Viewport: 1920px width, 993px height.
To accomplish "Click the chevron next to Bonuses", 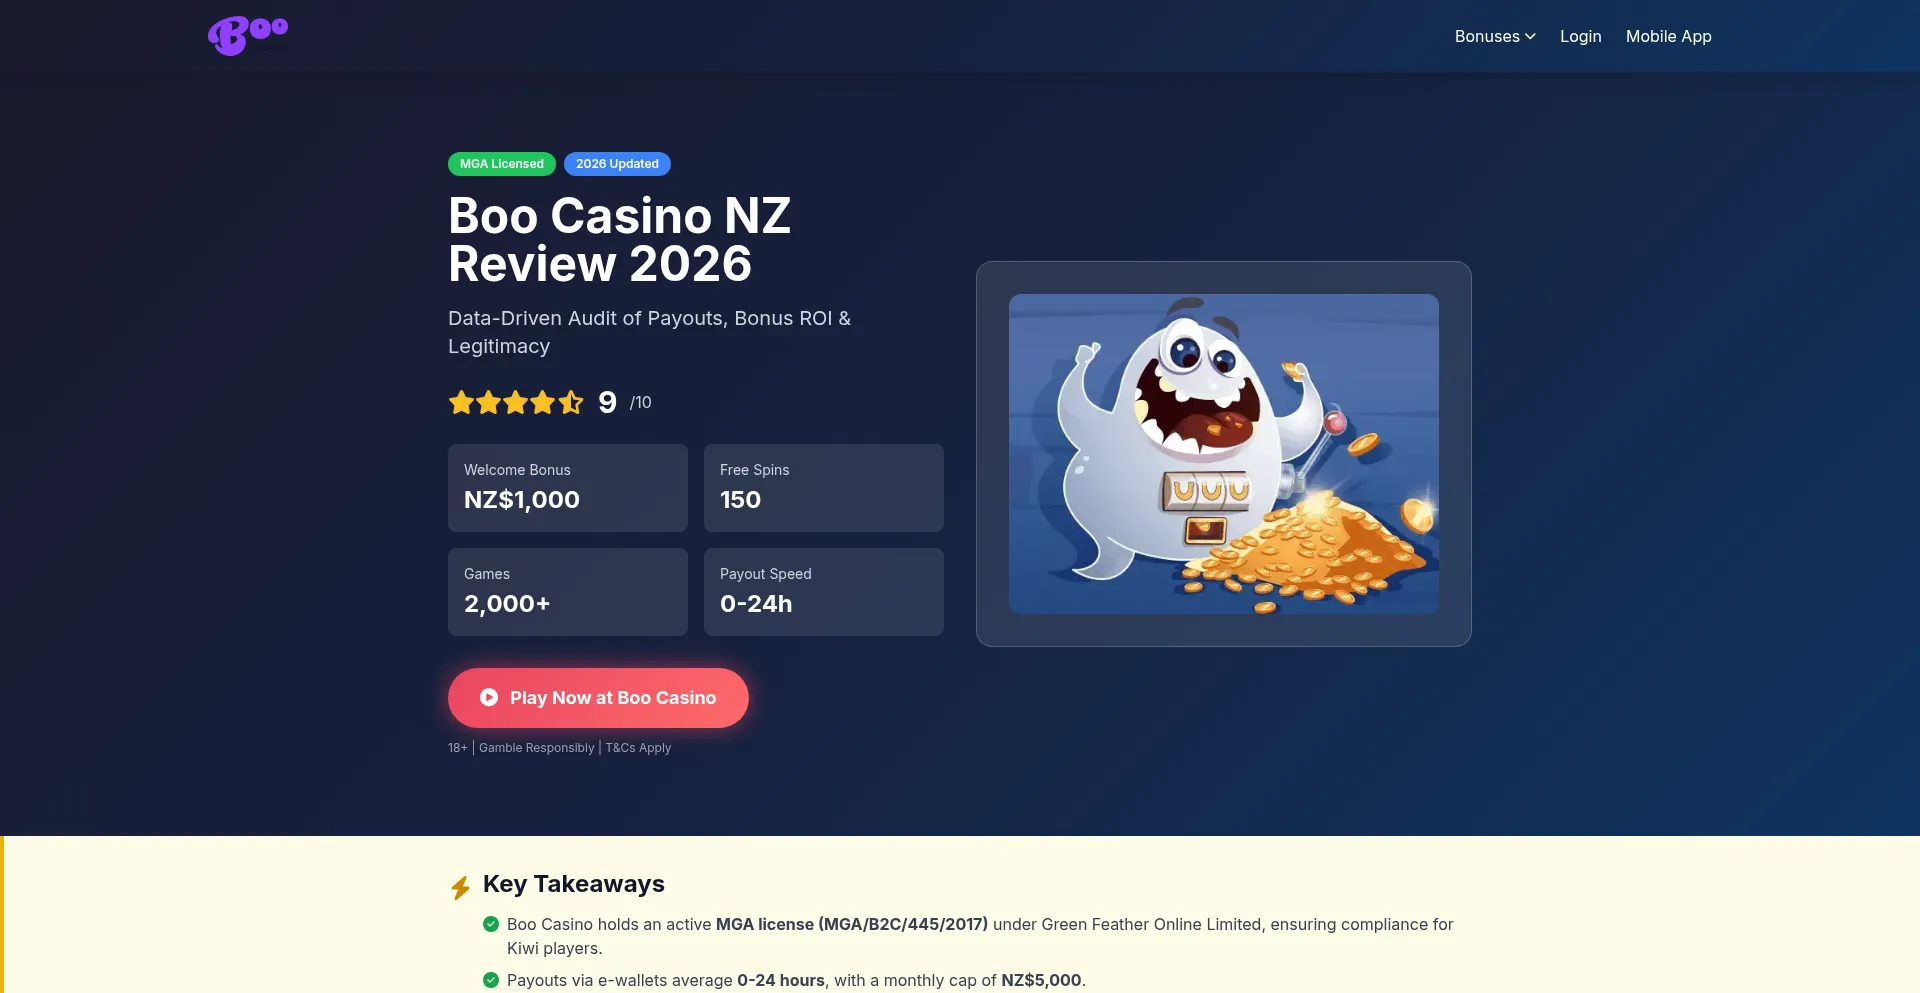I will click(x=1529, y=37).
